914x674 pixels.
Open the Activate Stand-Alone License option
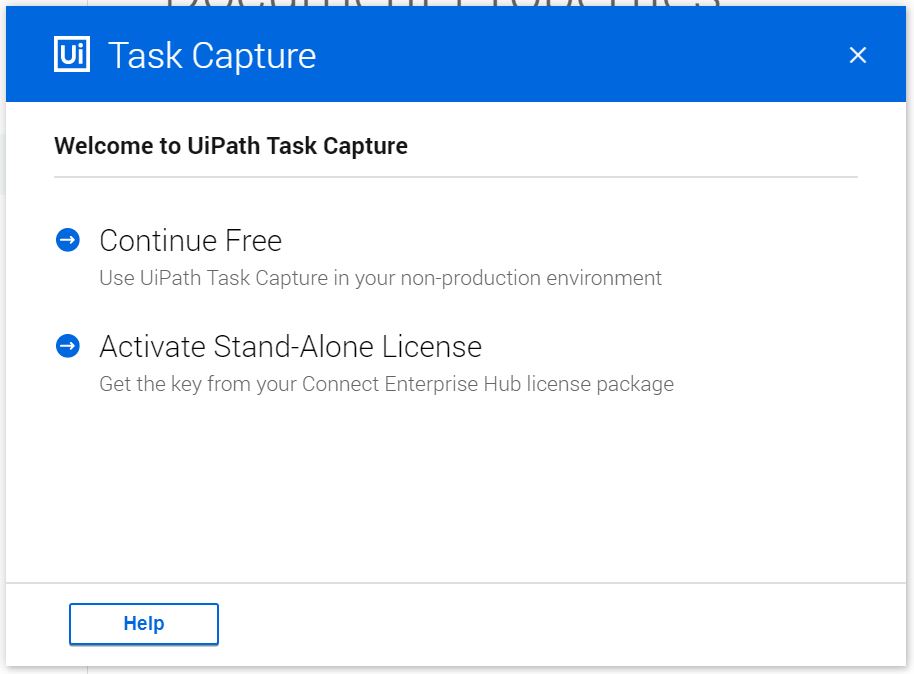290,346
